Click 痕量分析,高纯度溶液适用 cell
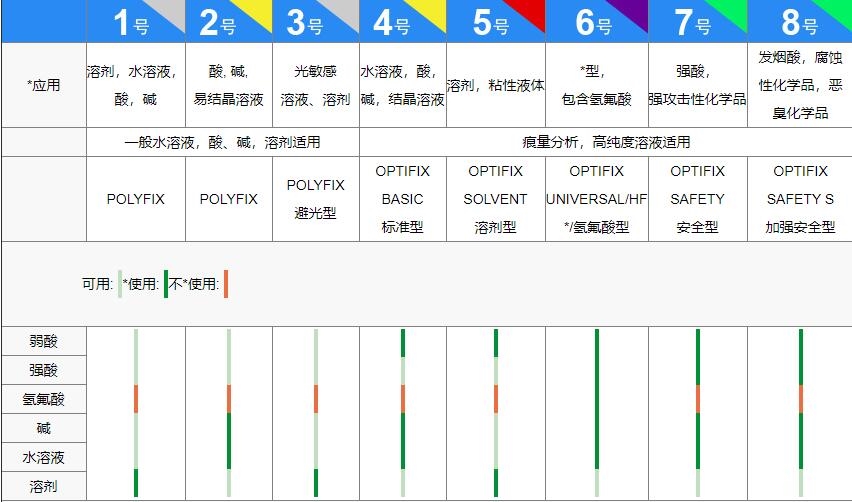The image size is (852, 502). (606, 142)
